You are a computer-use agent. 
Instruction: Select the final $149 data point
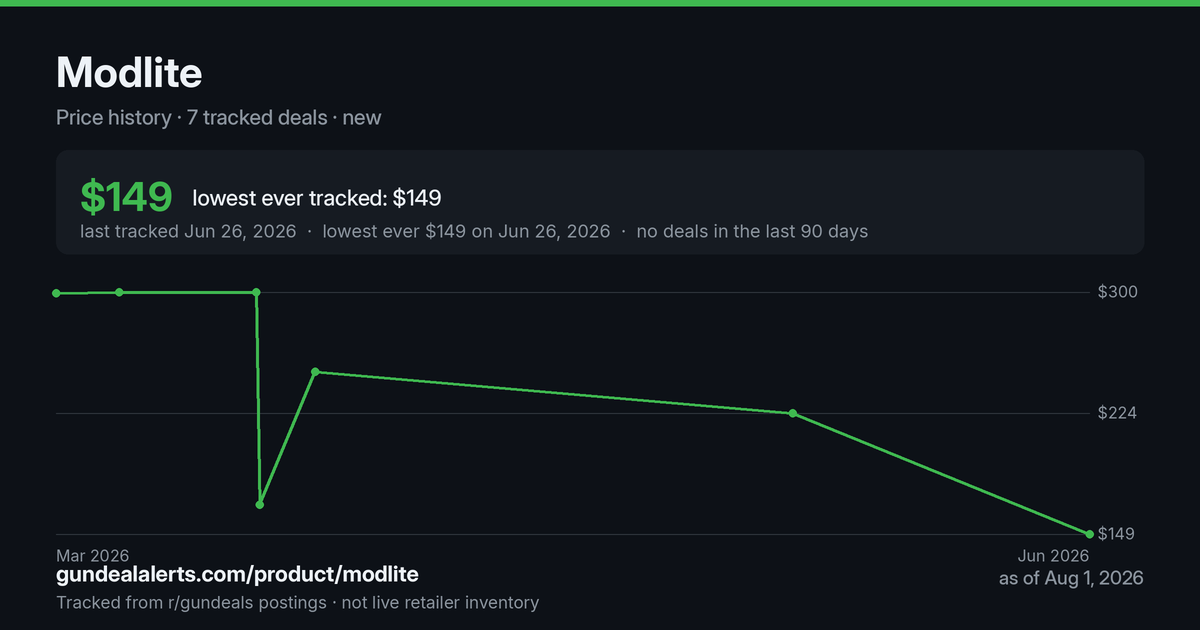pyautogui.click(x=1089, y=534)
